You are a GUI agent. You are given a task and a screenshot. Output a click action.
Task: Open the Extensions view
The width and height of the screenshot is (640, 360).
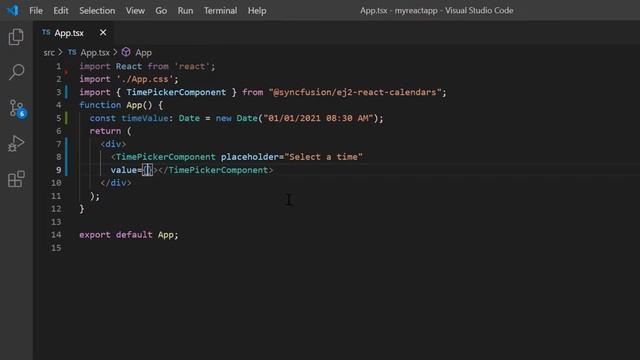16,179
